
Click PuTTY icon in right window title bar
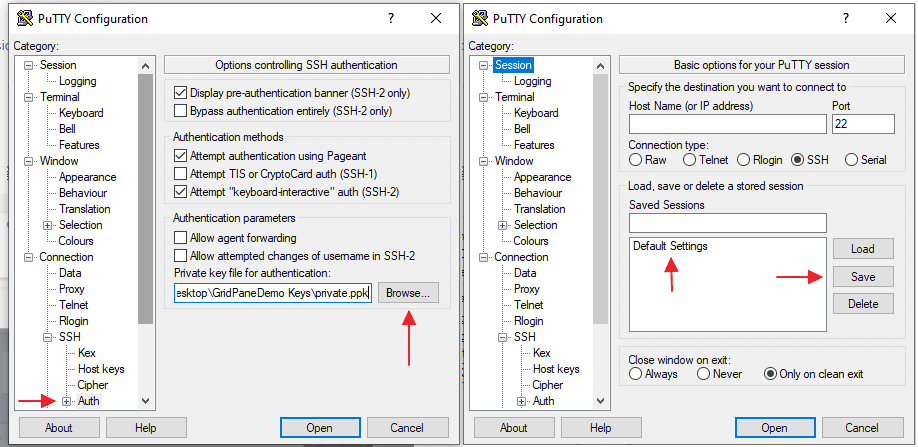pos(479,19)
